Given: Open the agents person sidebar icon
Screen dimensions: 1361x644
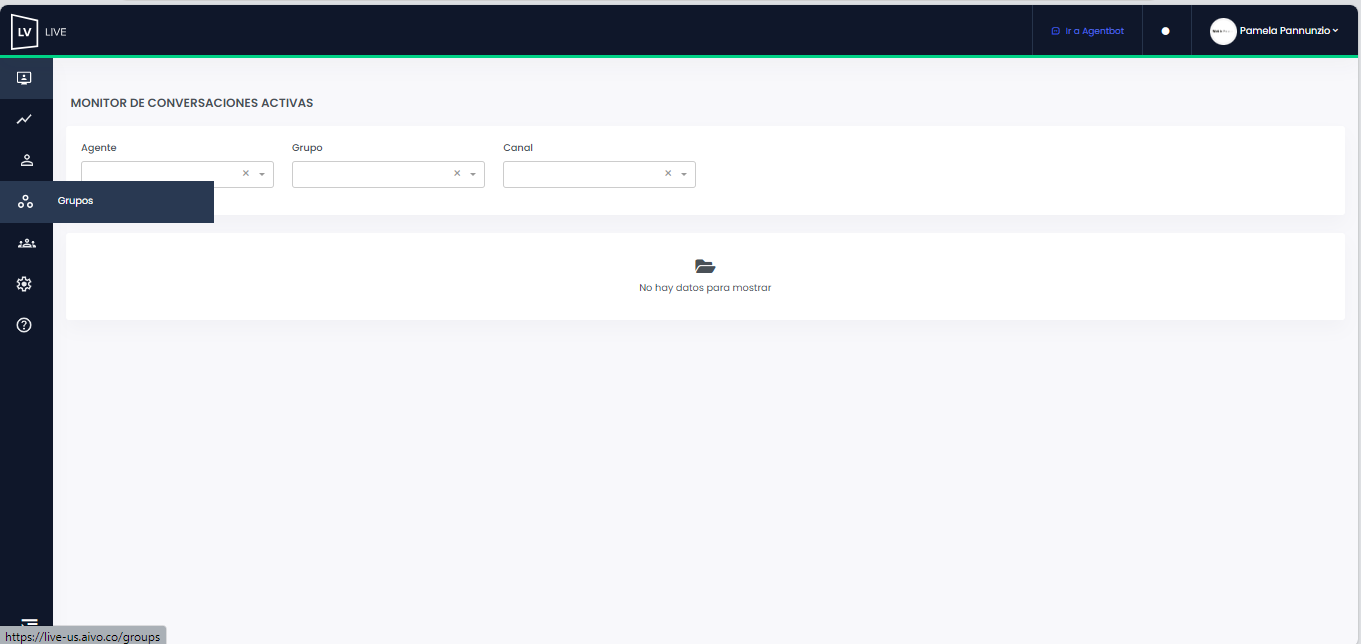Looking at the screenshot, I should pyautogui.click(x=26, y=160).
